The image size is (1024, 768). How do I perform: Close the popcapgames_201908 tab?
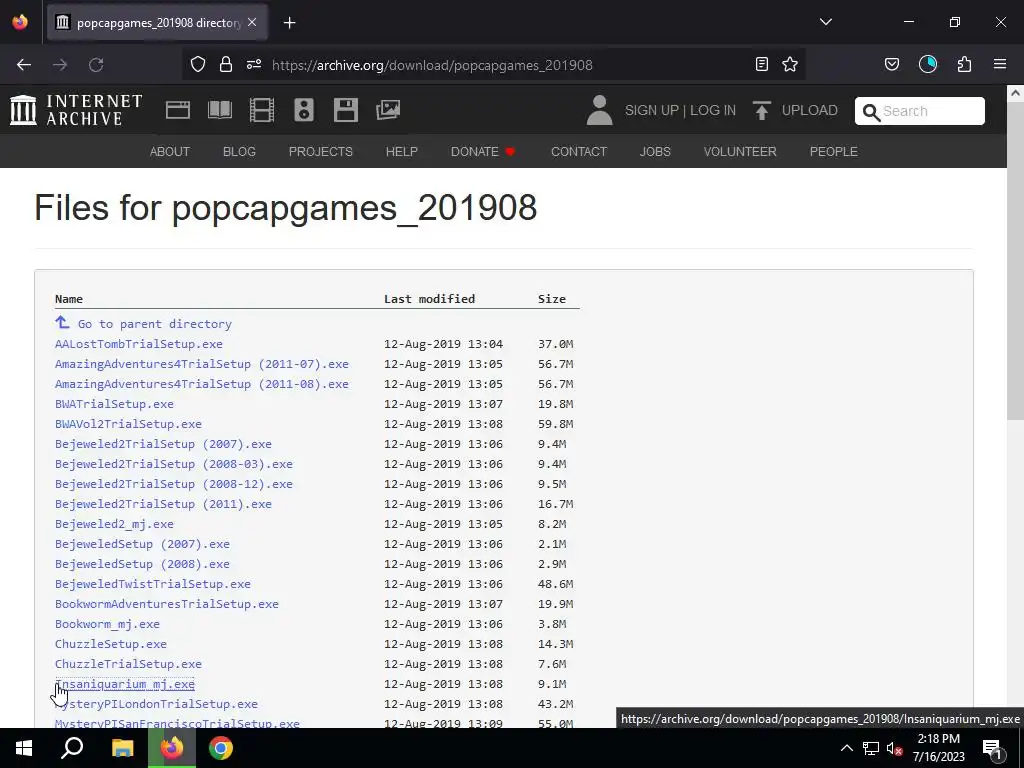click(x=252, y=22)
